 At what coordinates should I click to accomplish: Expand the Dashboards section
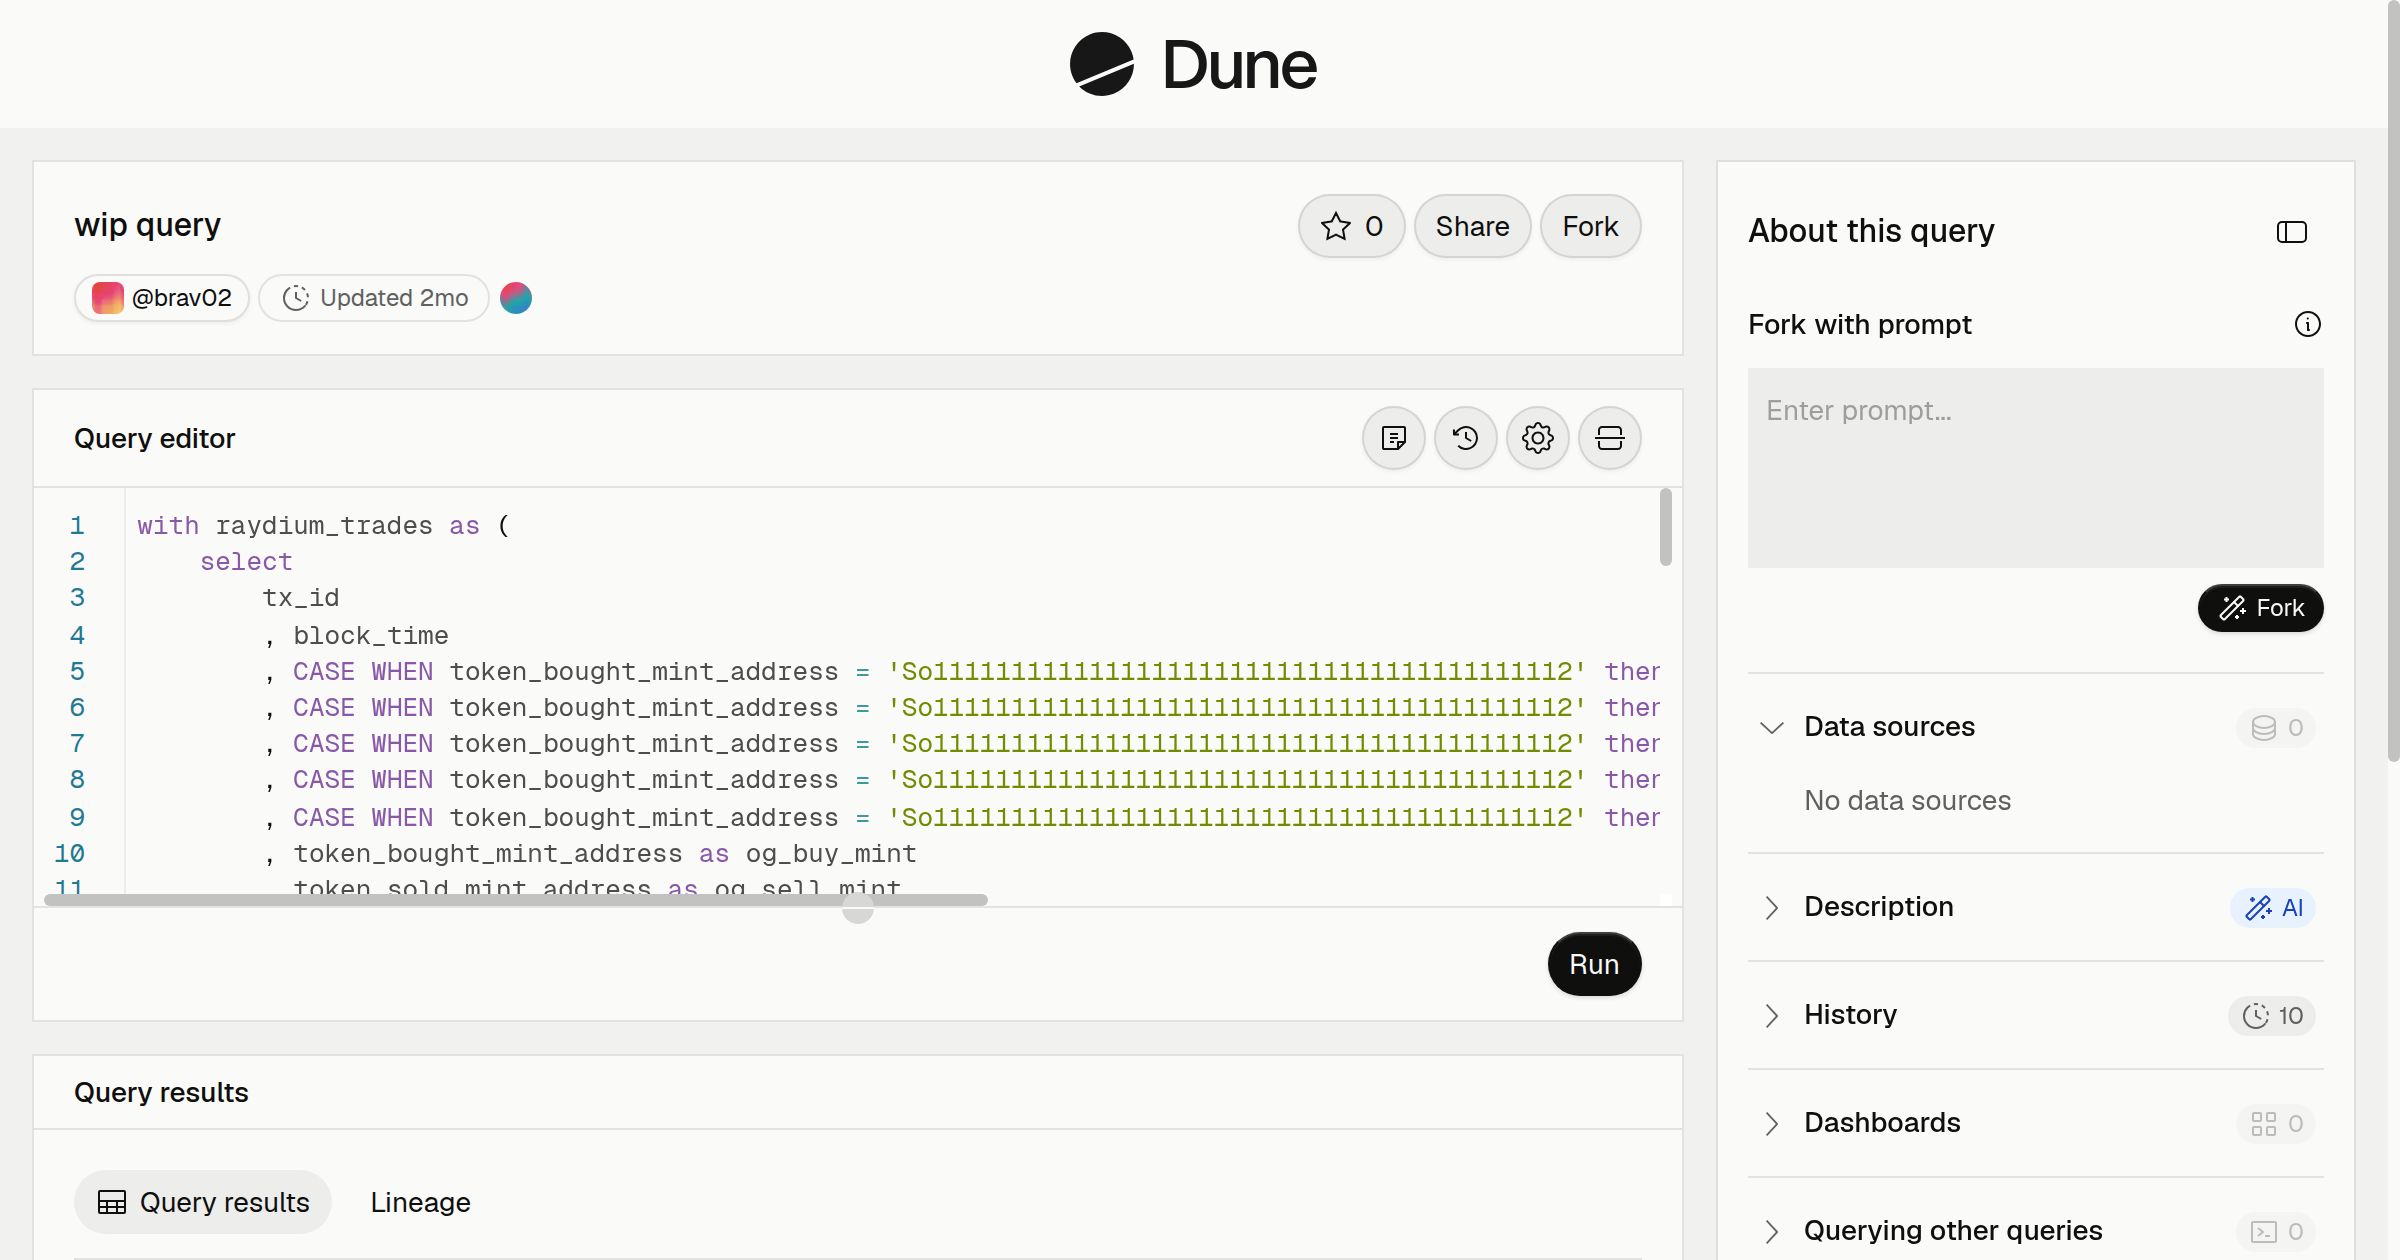tap(1771, 1123)
